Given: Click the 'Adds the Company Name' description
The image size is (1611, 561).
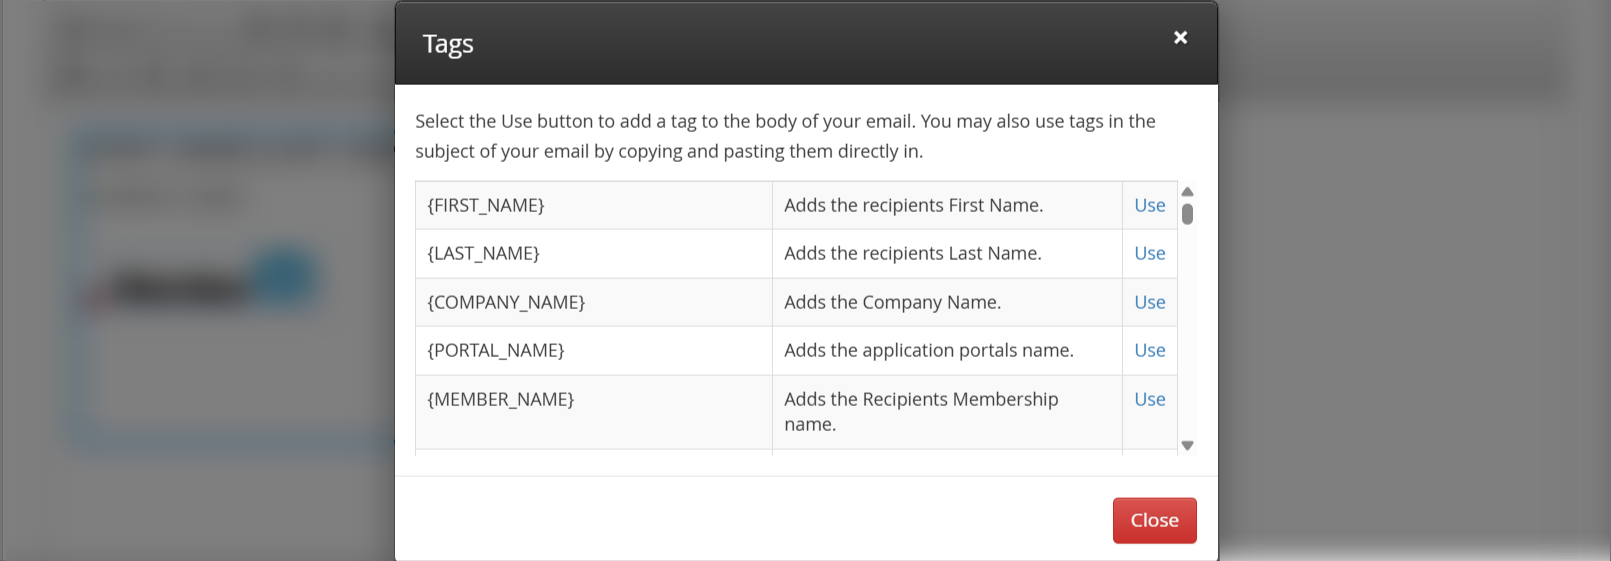Looking at the screenshot, I should click(x=892, y=302).
